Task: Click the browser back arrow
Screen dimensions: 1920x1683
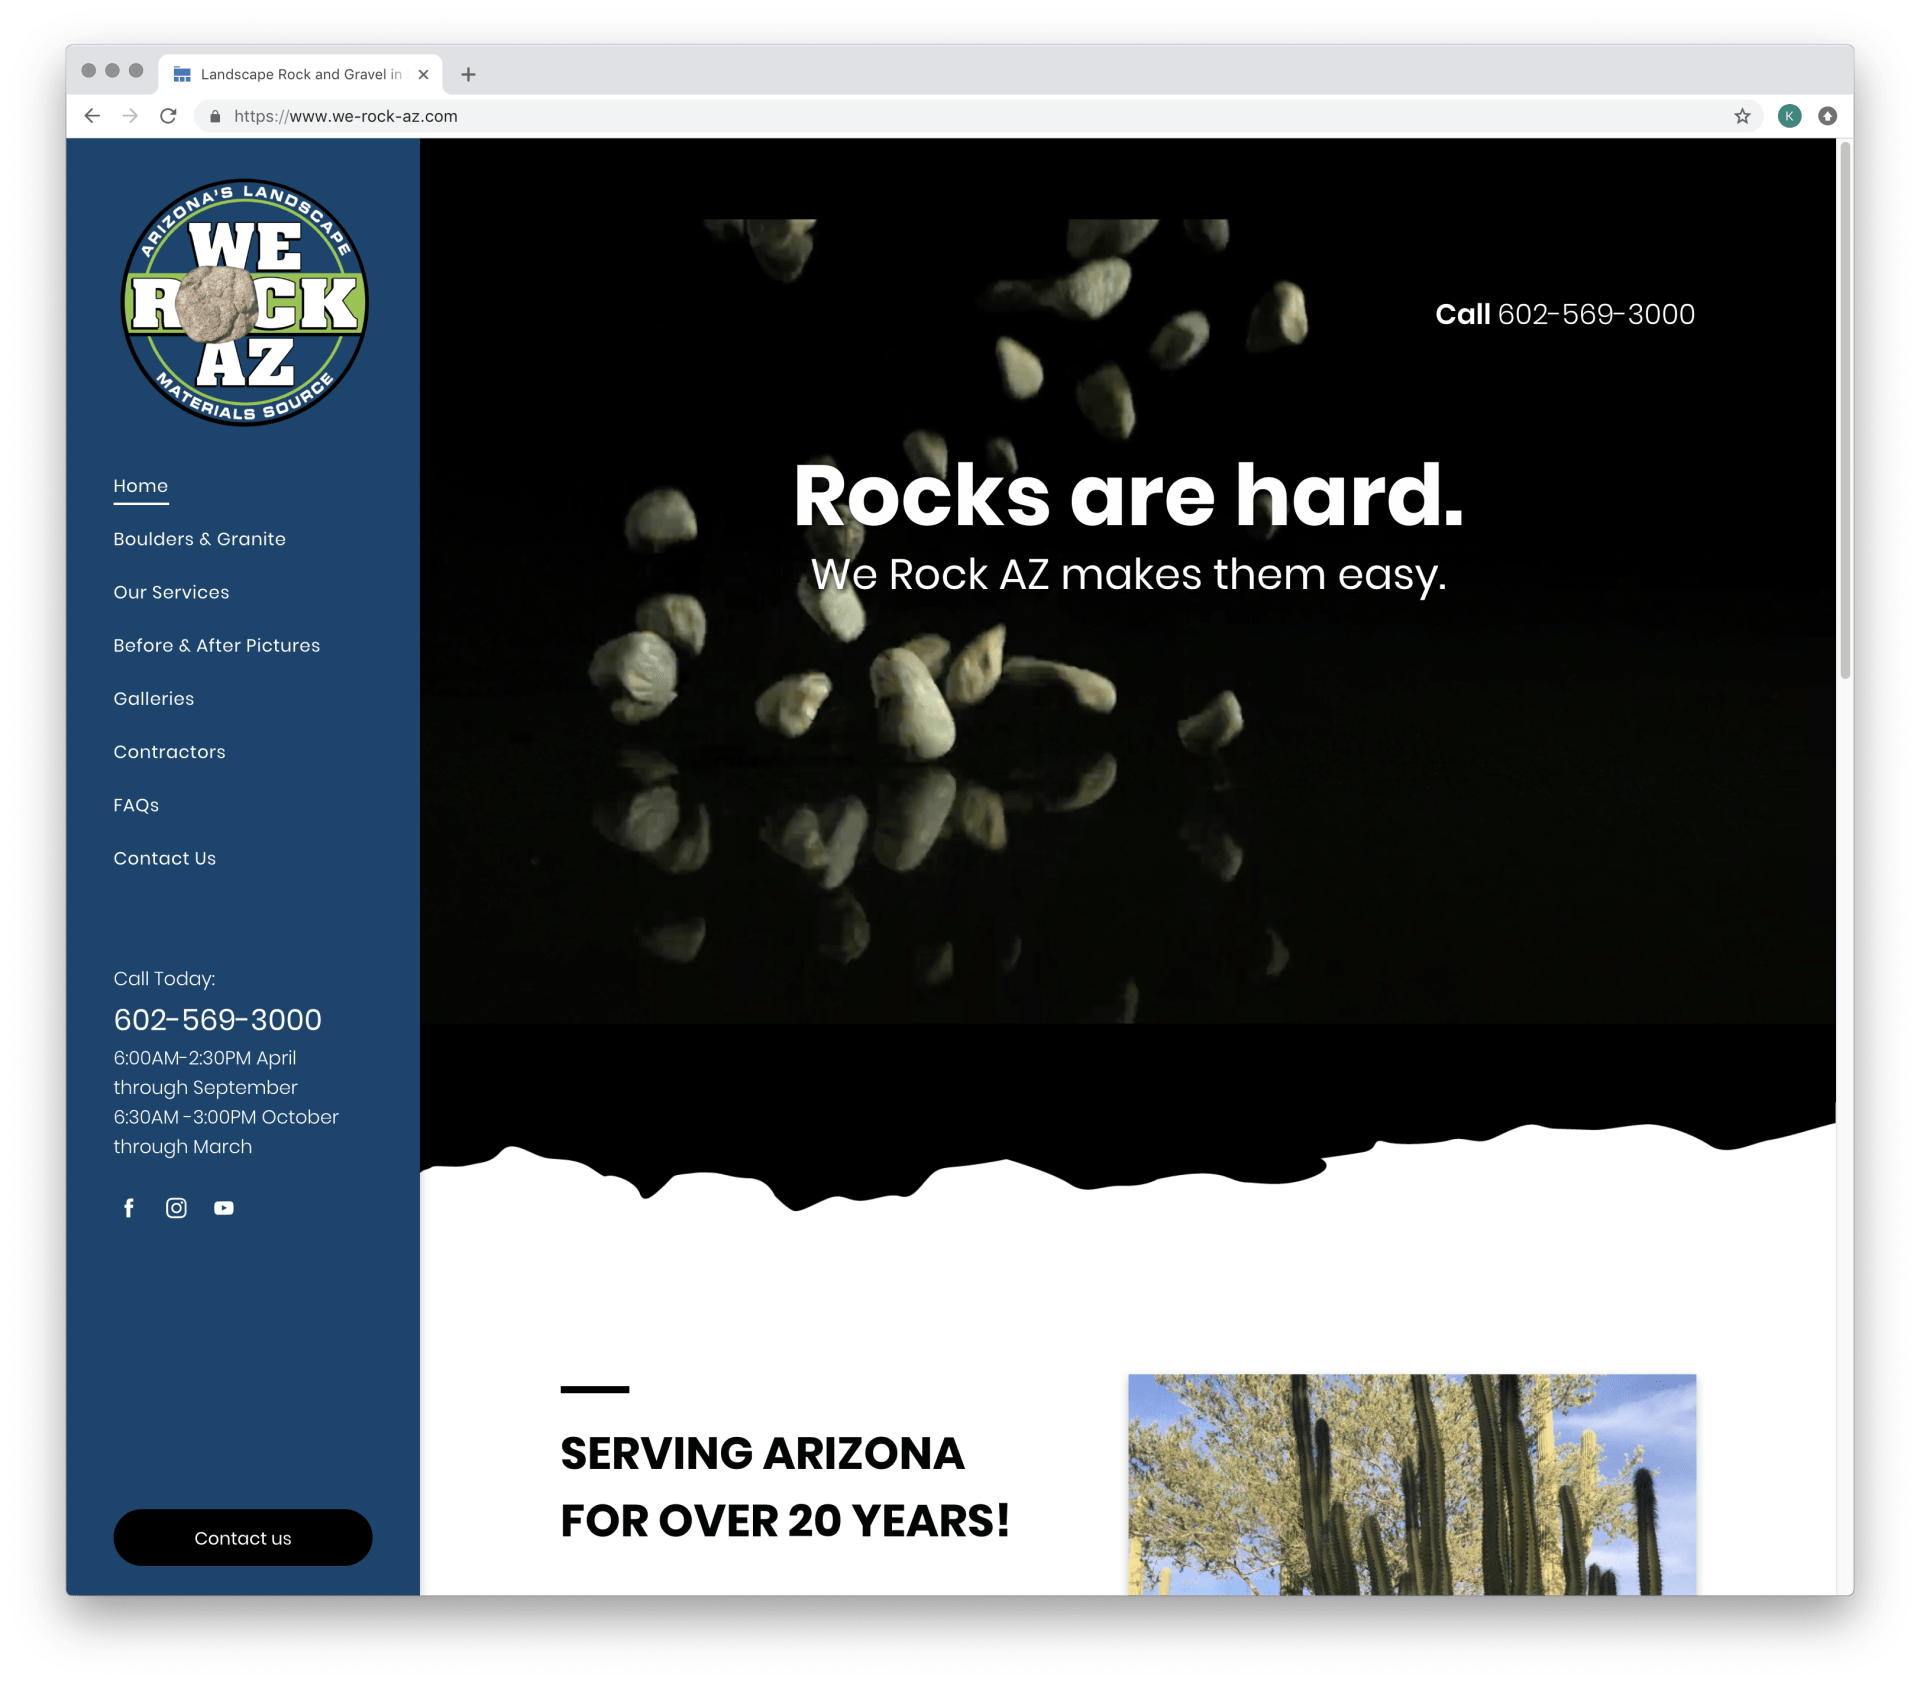Action: click(92, 116)
